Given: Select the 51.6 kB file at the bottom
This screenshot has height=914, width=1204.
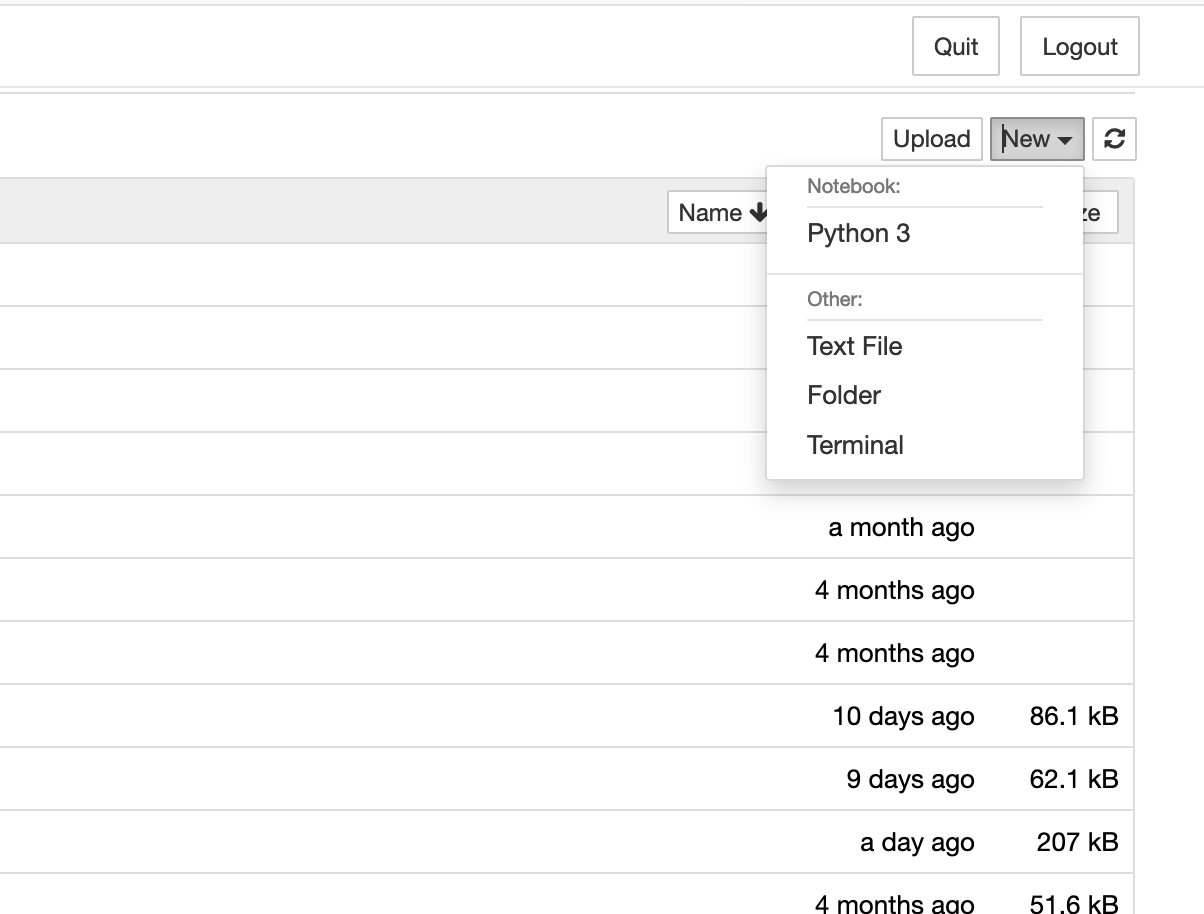Looking at the screenshot, I should point(1075,902).
